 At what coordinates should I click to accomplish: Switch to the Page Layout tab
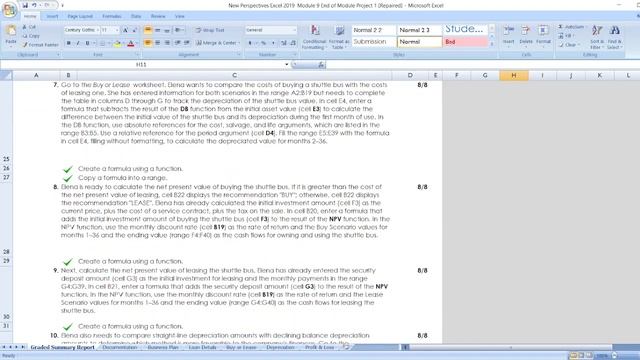80,16
